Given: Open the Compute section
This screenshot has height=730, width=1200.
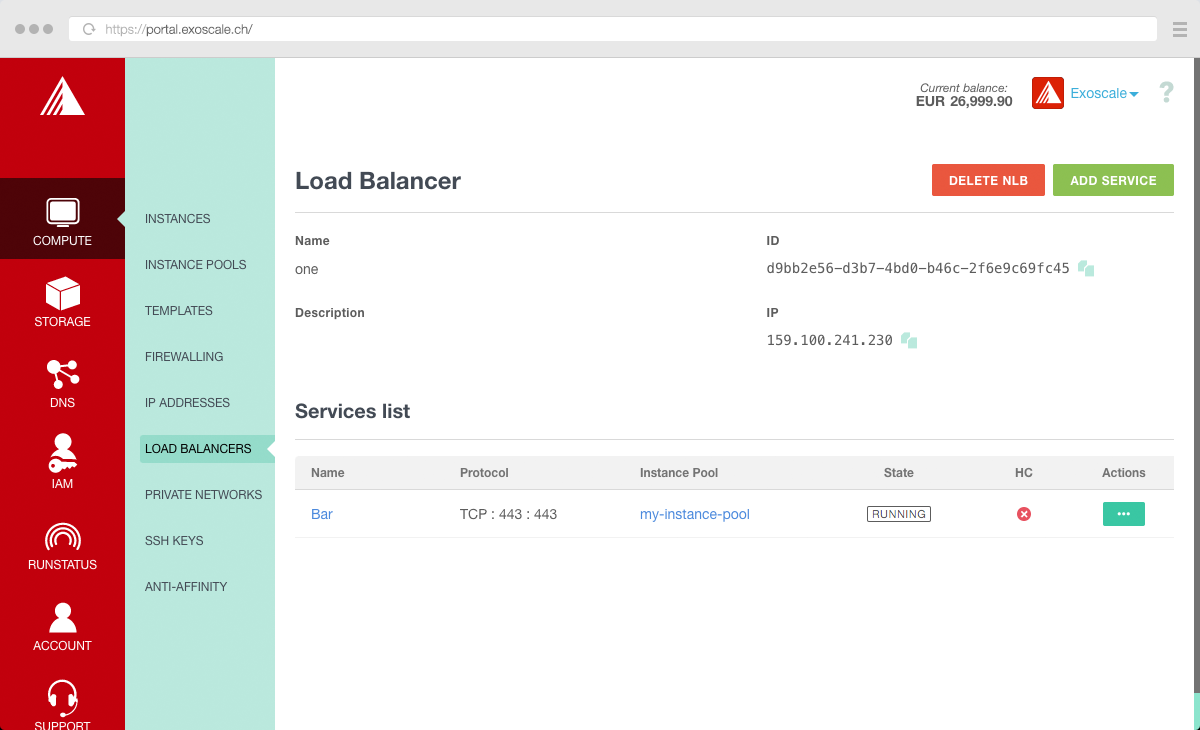Looking at the screenshot, I should (x=62, y=219).
